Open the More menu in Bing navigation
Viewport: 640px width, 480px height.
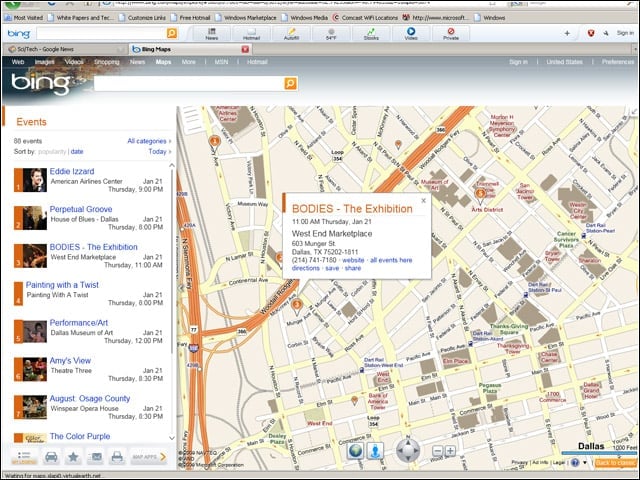click(189, 62)
